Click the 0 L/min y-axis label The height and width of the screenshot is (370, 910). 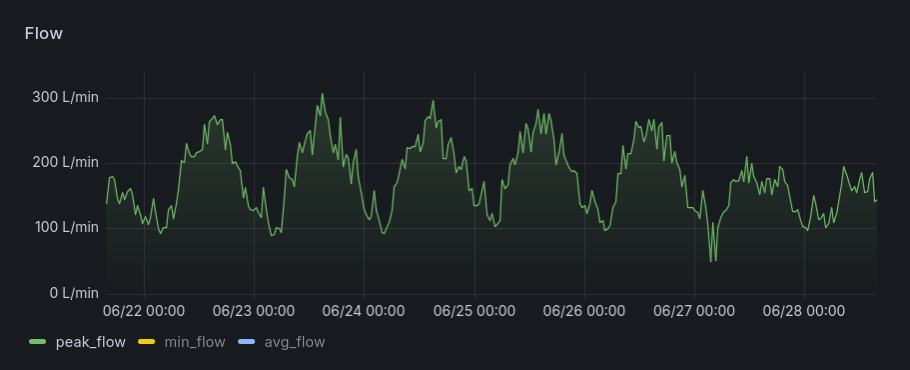coord(73,293)
